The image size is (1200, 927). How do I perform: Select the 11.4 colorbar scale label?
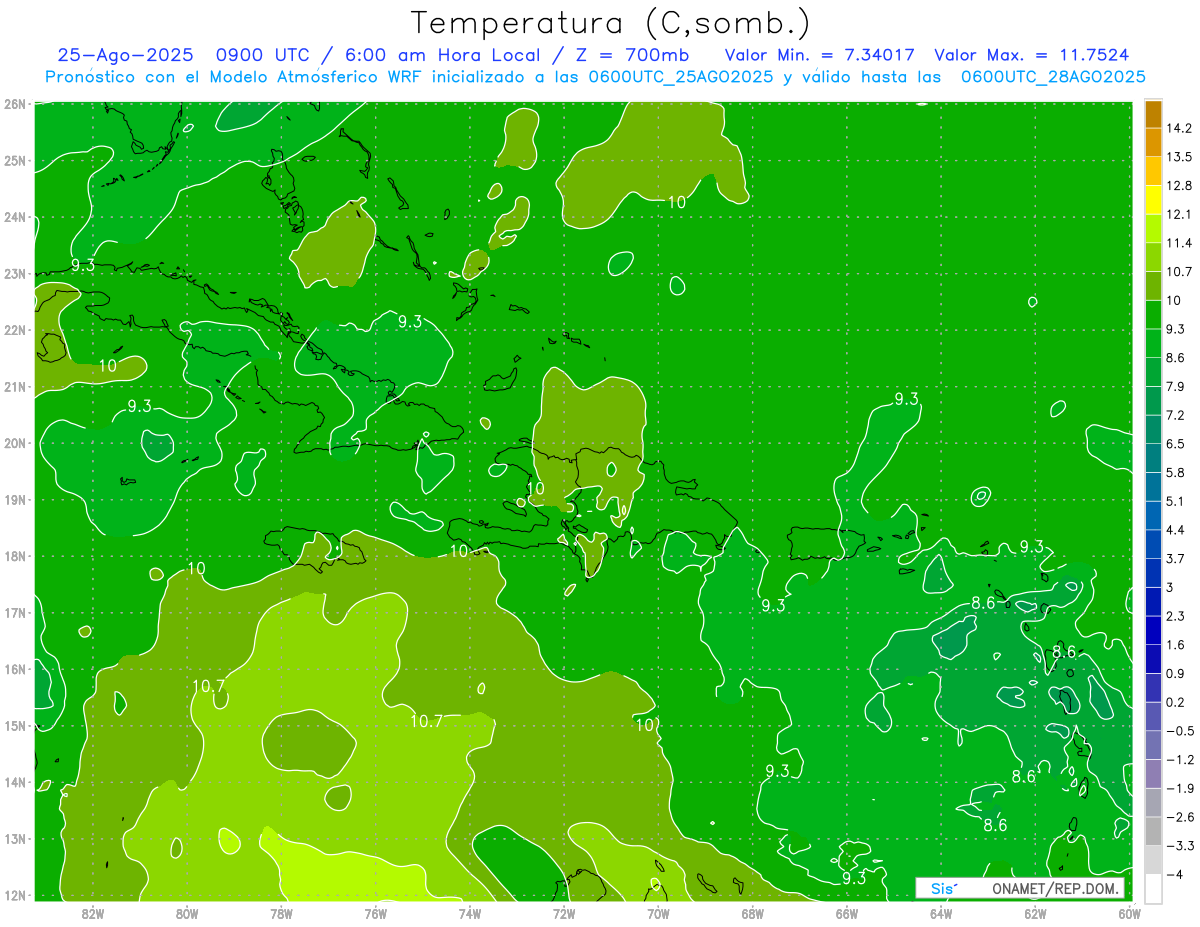click(1180, 243)
